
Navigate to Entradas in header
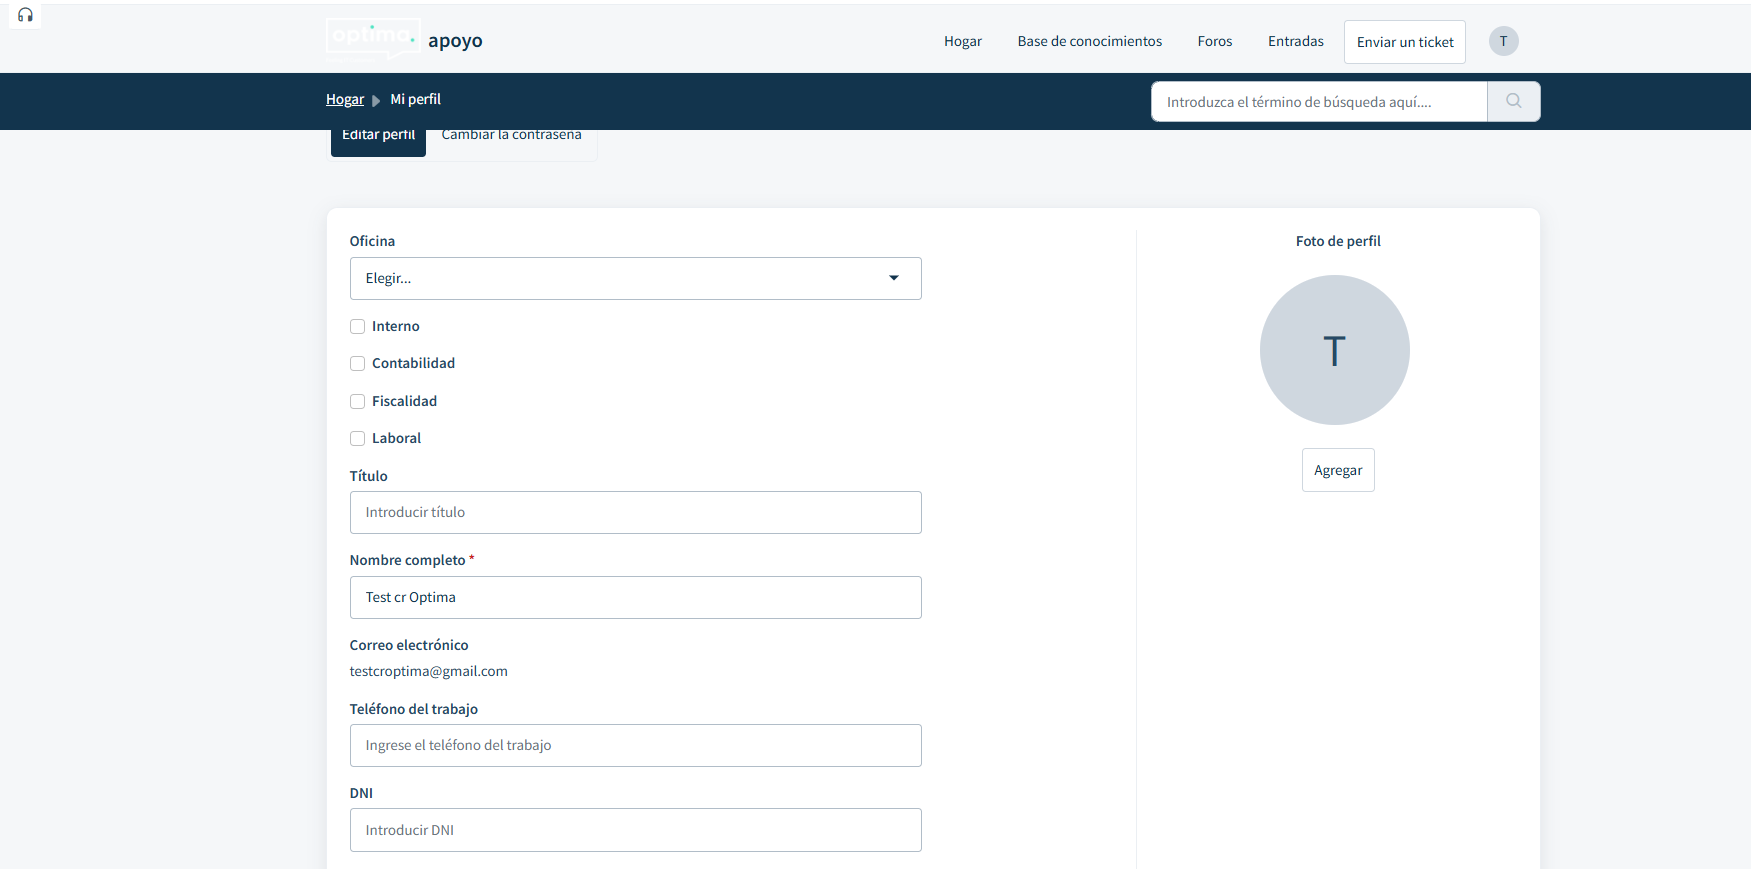tap(1295, 41)
